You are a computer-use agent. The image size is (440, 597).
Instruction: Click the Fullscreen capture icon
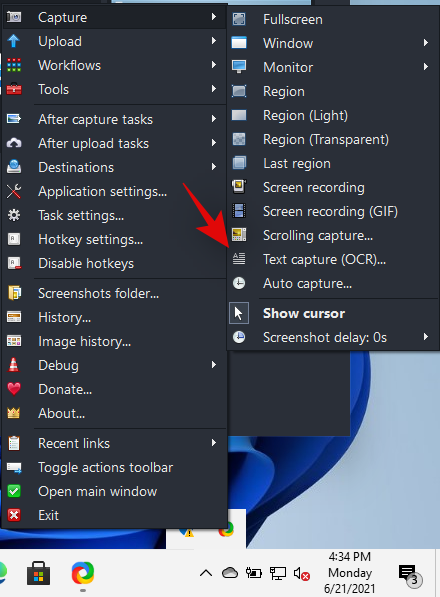tap(239, 19)
